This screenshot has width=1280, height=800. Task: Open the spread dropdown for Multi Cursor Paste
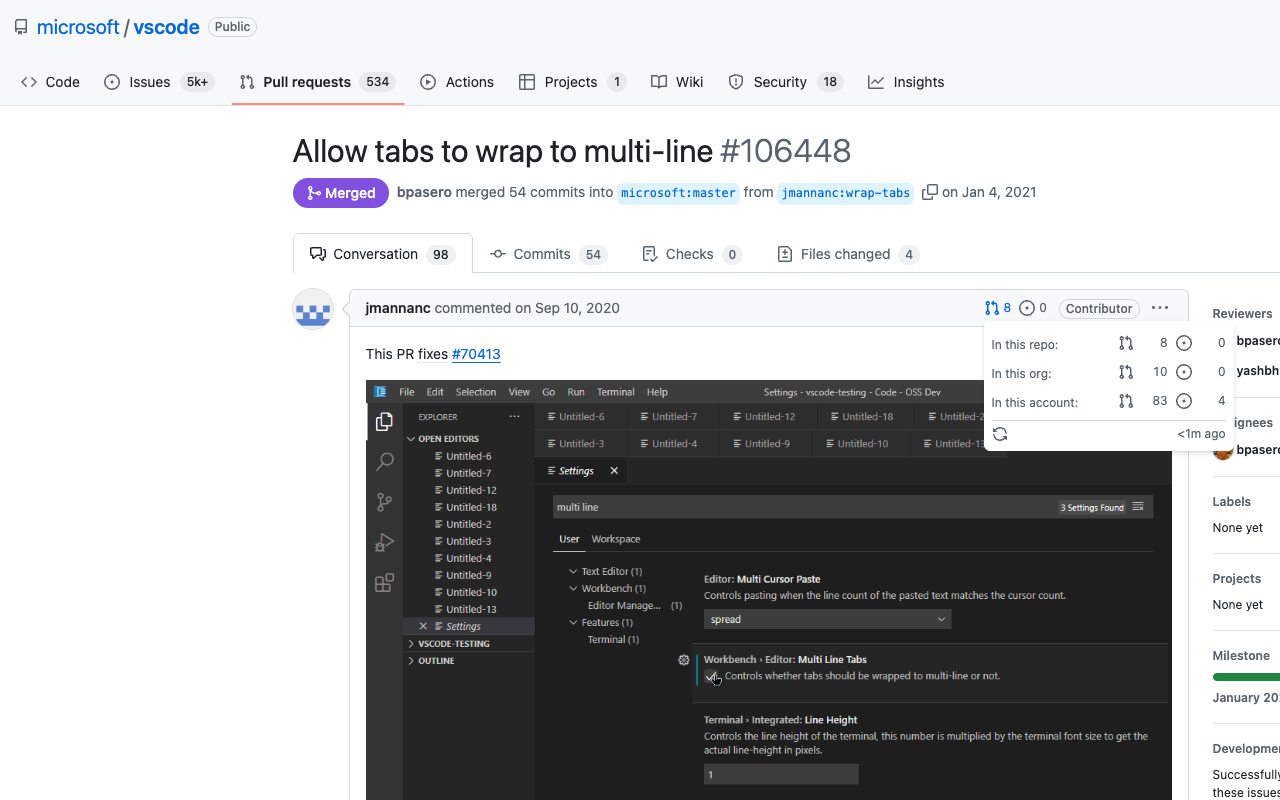939,618
